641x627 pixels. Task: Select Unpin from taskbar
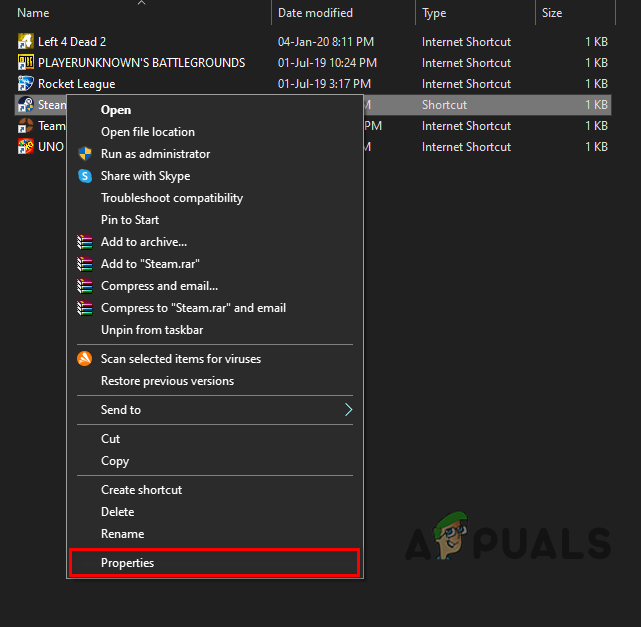[x=152, y=330]
